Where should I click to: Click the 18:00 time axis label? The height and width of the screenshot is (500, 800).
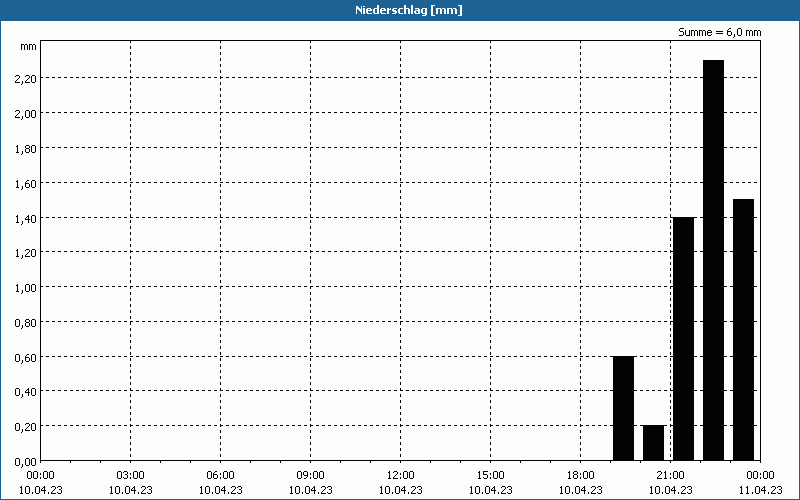(x=581, y=476)
